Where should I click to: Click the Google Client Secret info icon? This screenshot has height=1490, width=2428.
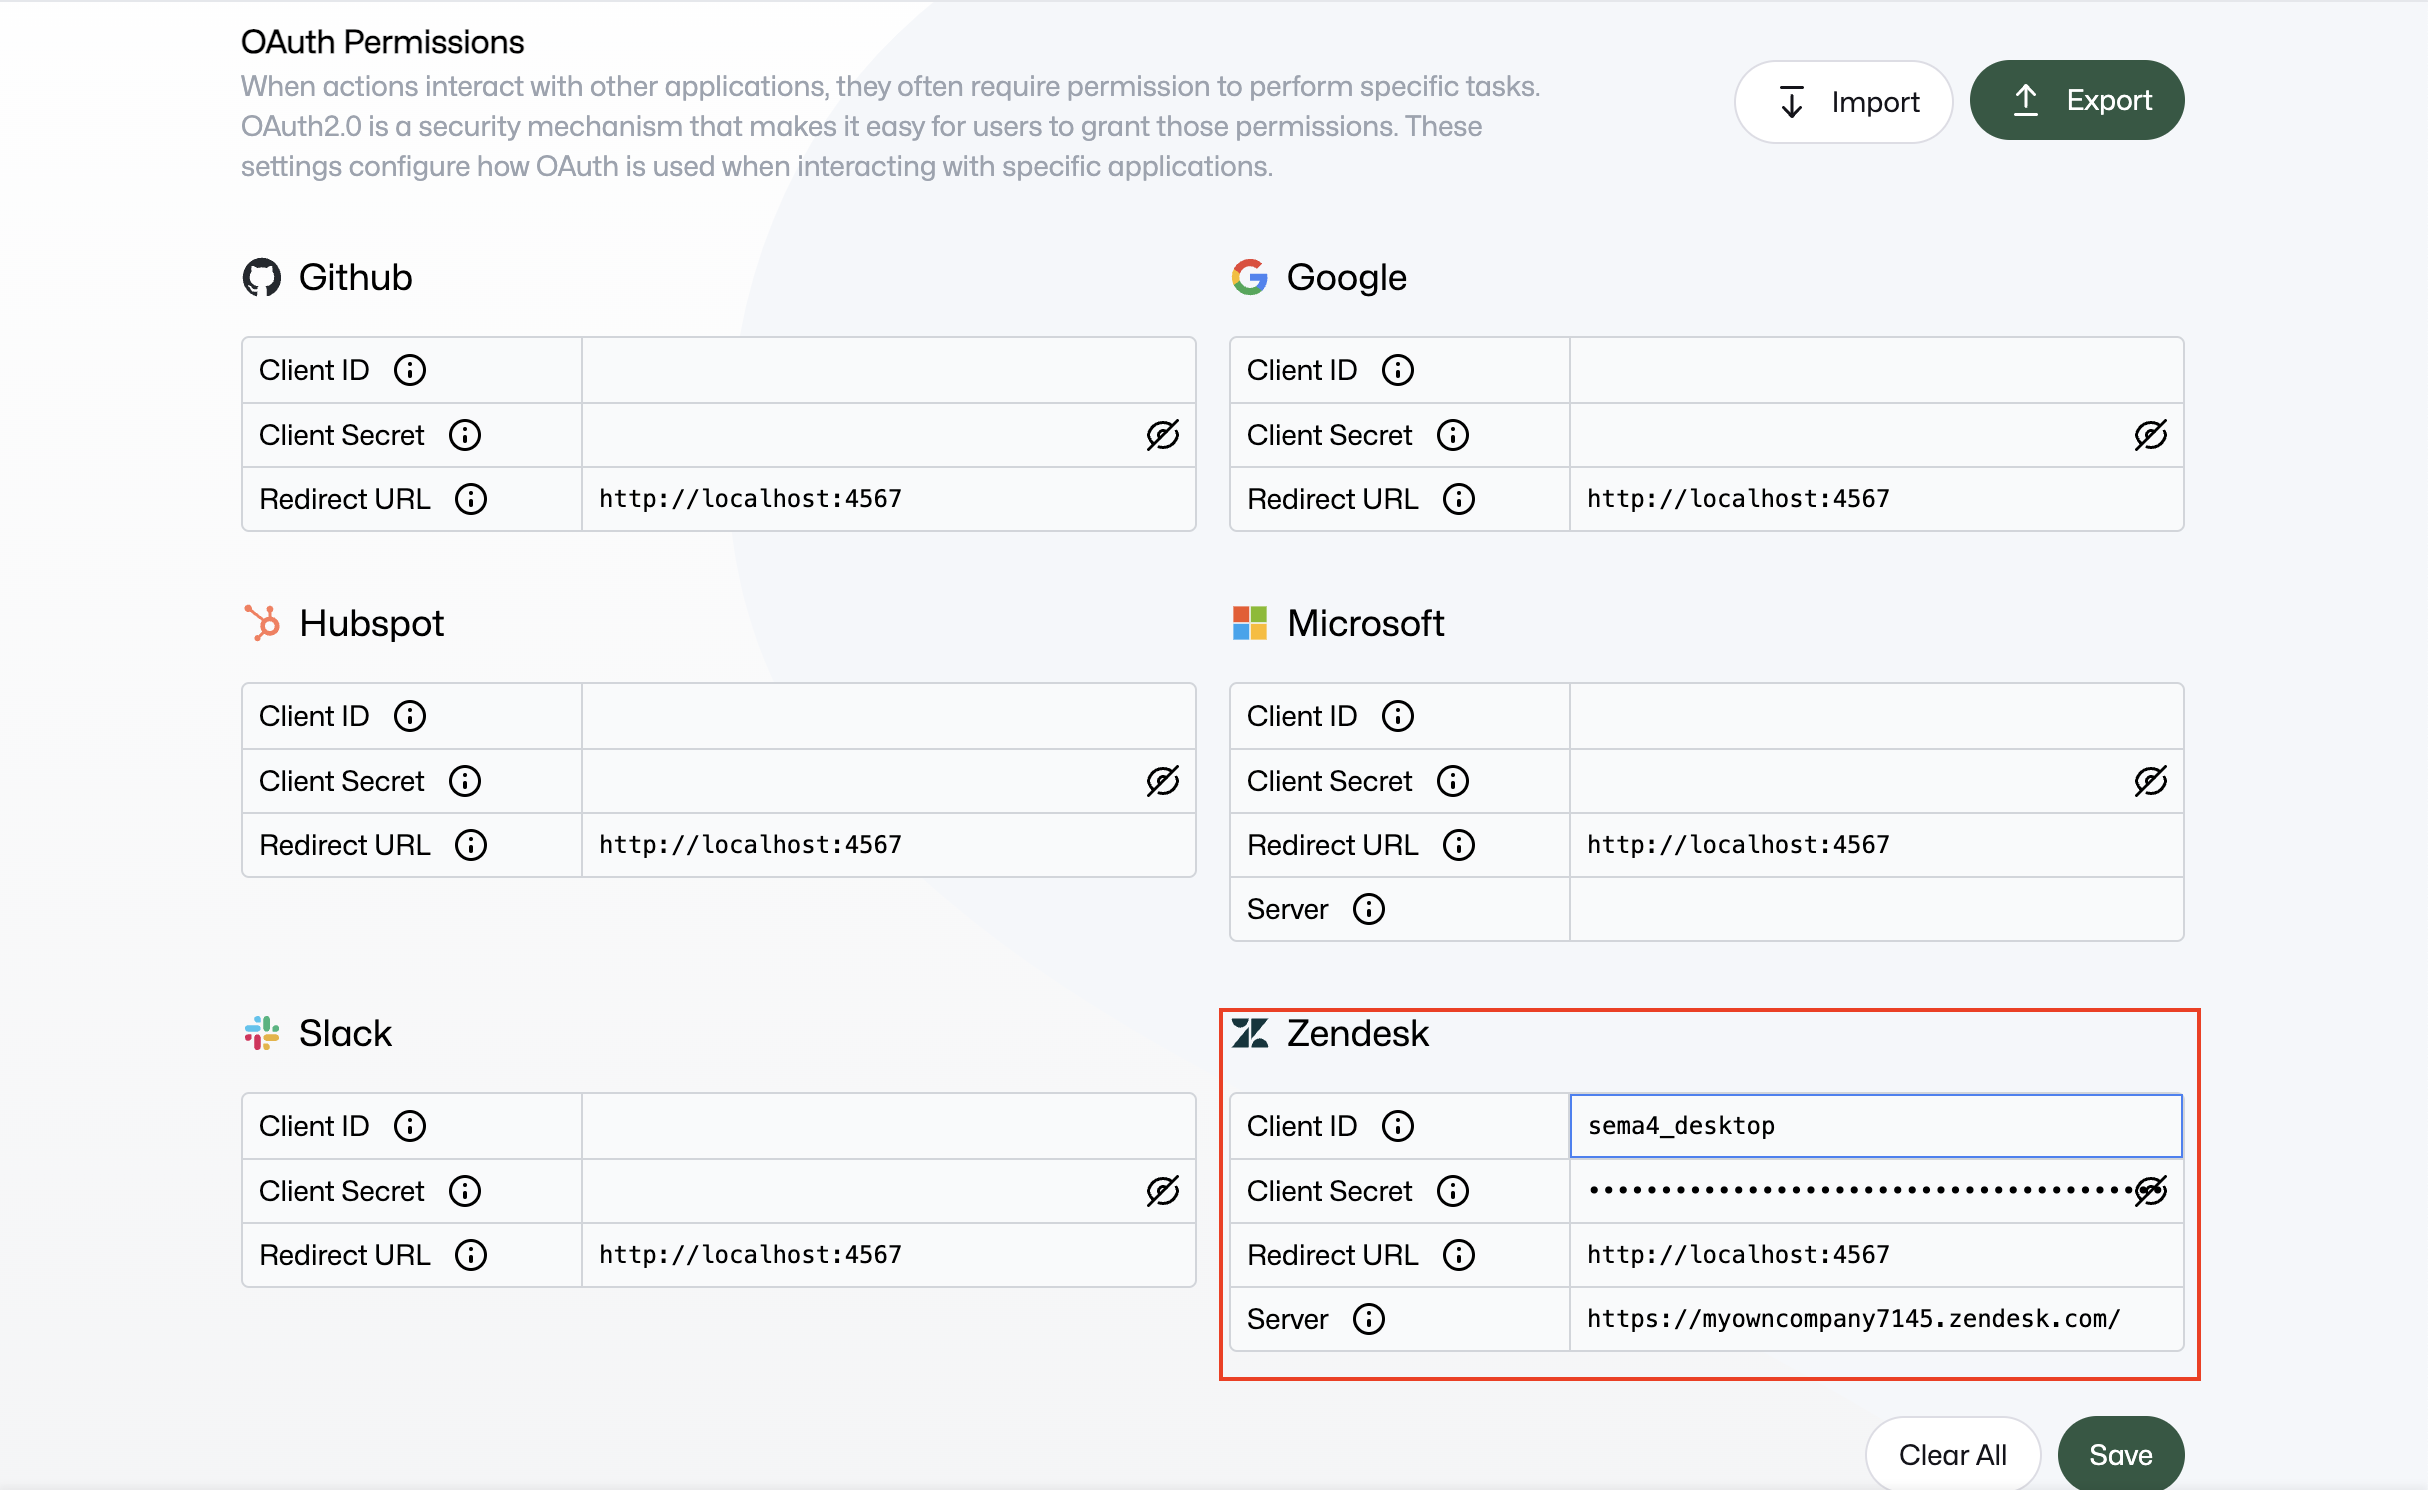pos(1453,435)
